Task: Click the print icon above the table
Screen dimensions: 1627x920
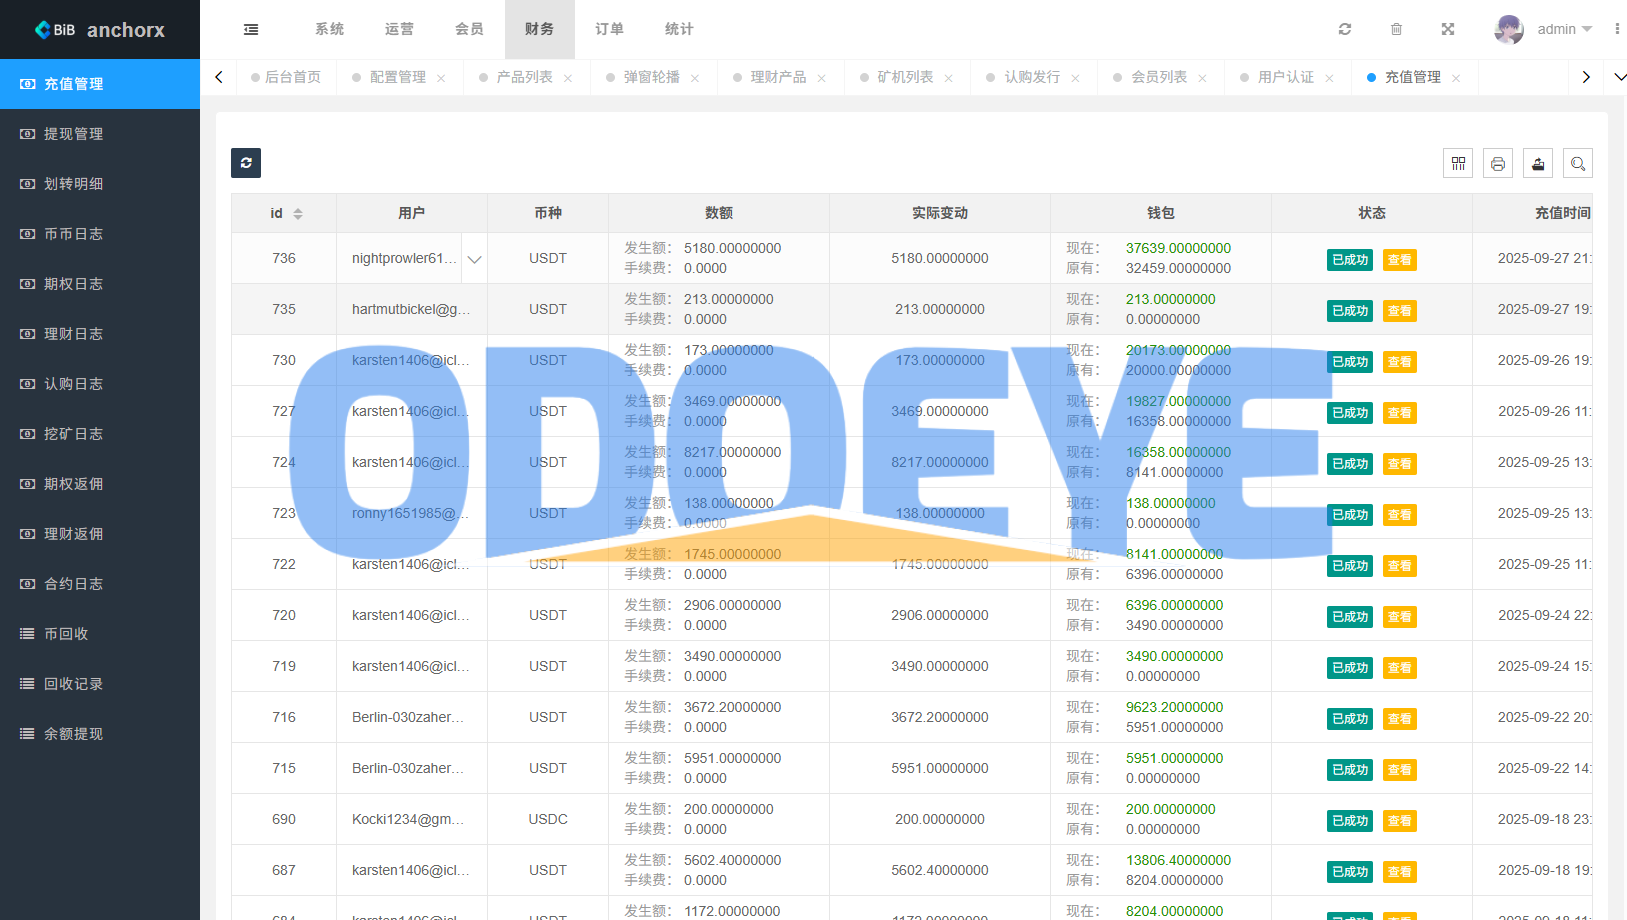Action: click(1498, 163)
